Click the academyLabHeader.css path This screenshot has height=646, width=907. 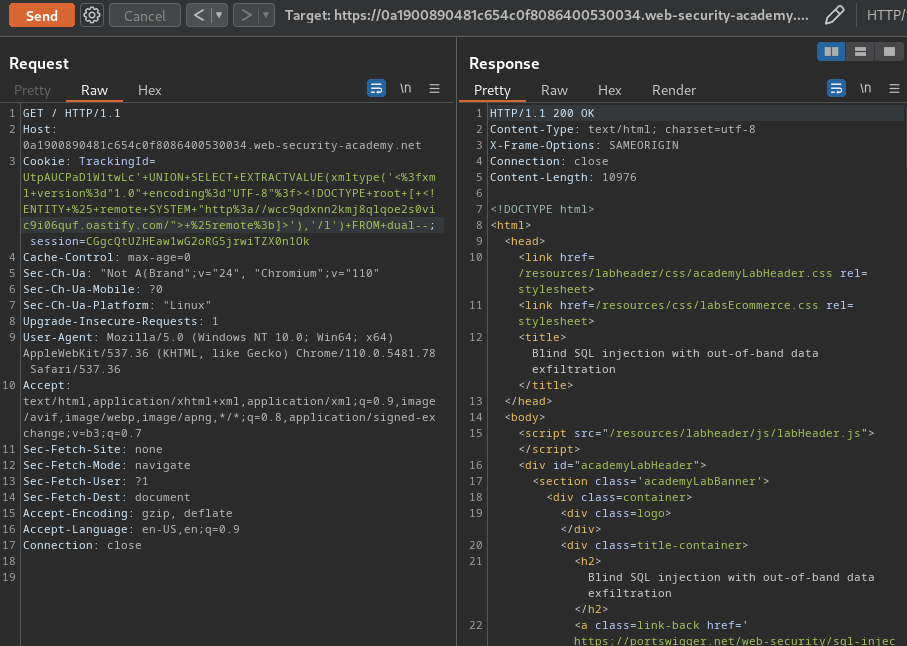click(x=675, y=274)
